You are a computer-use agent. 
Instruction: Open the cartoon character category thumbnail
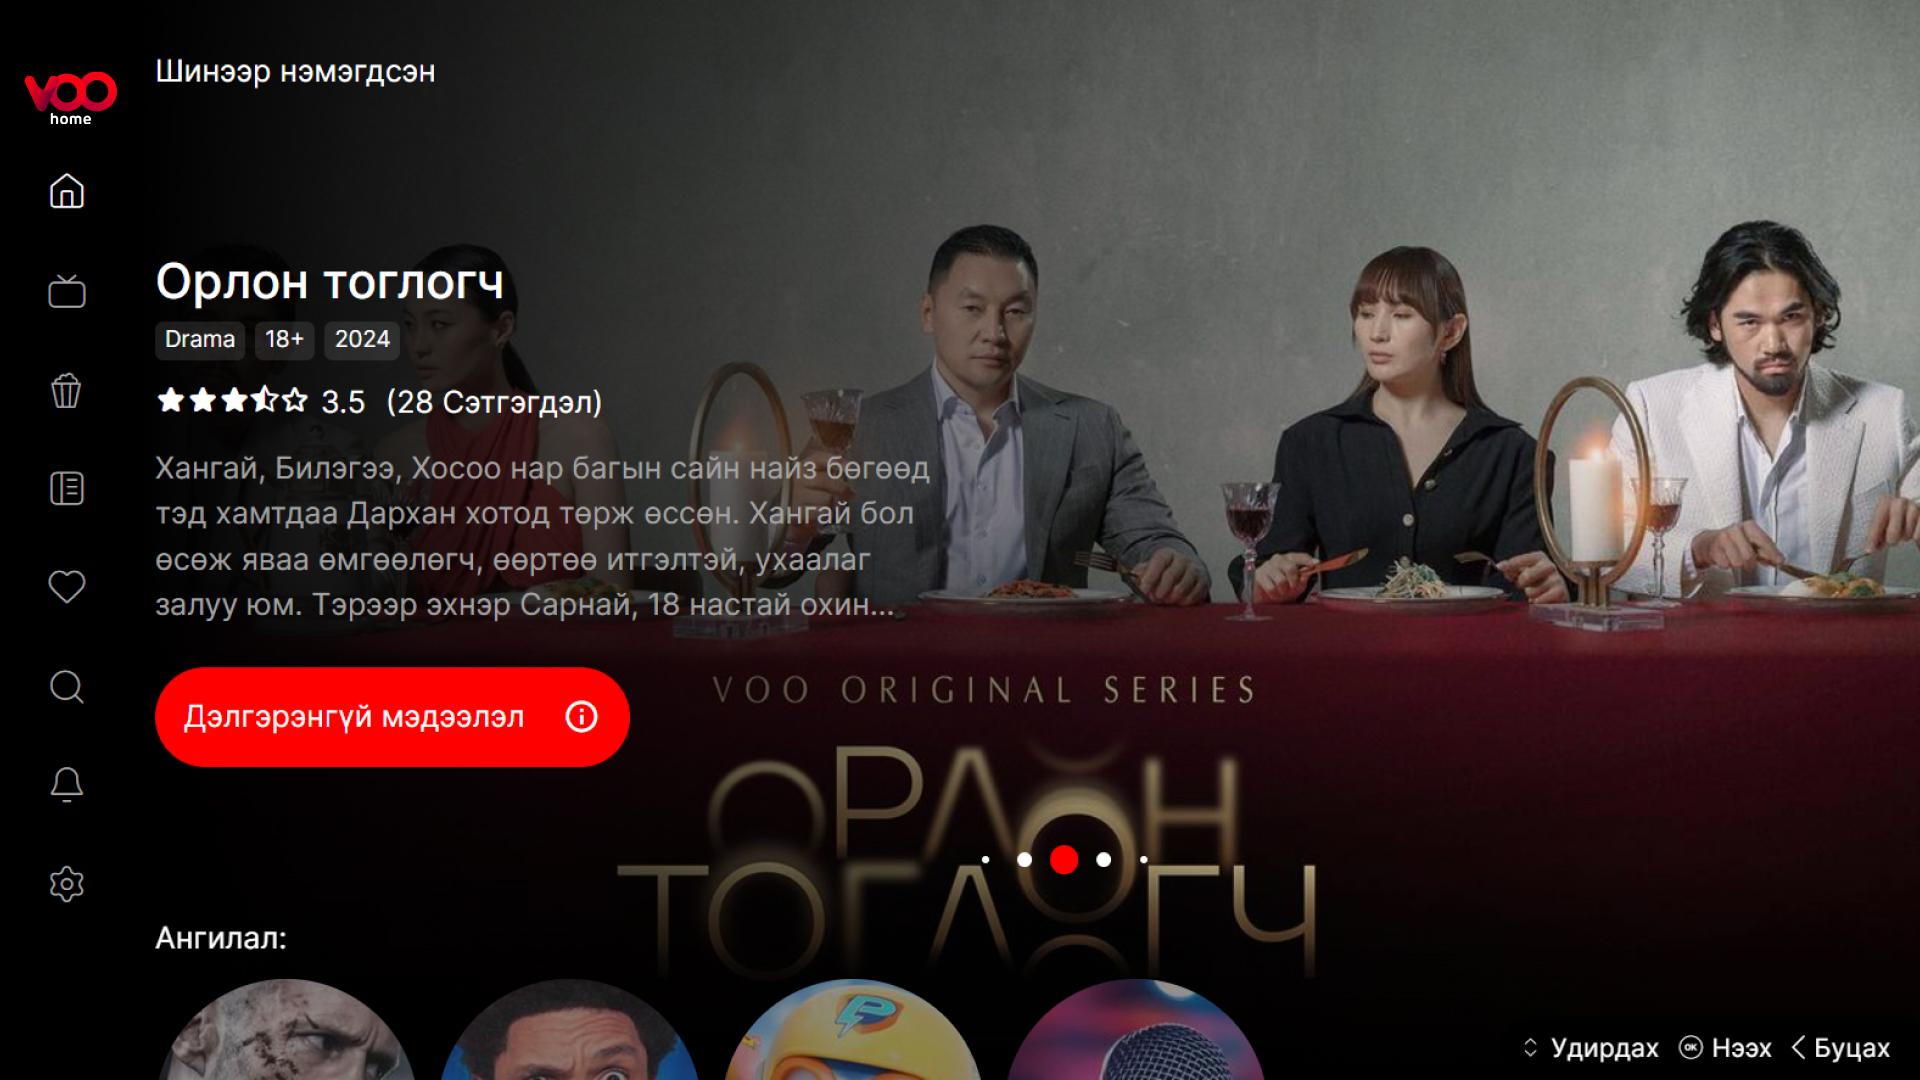(852, 1030)
